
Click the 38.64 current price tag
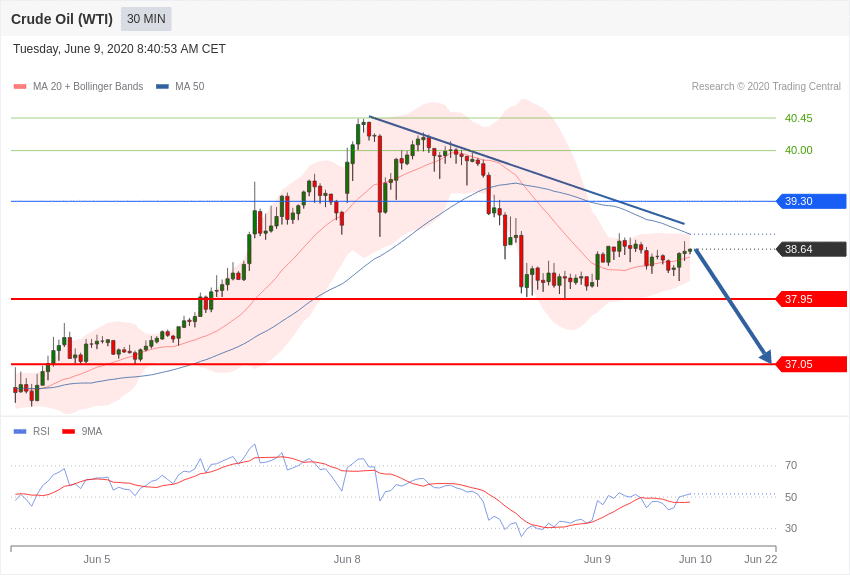[x=812, y=249]
